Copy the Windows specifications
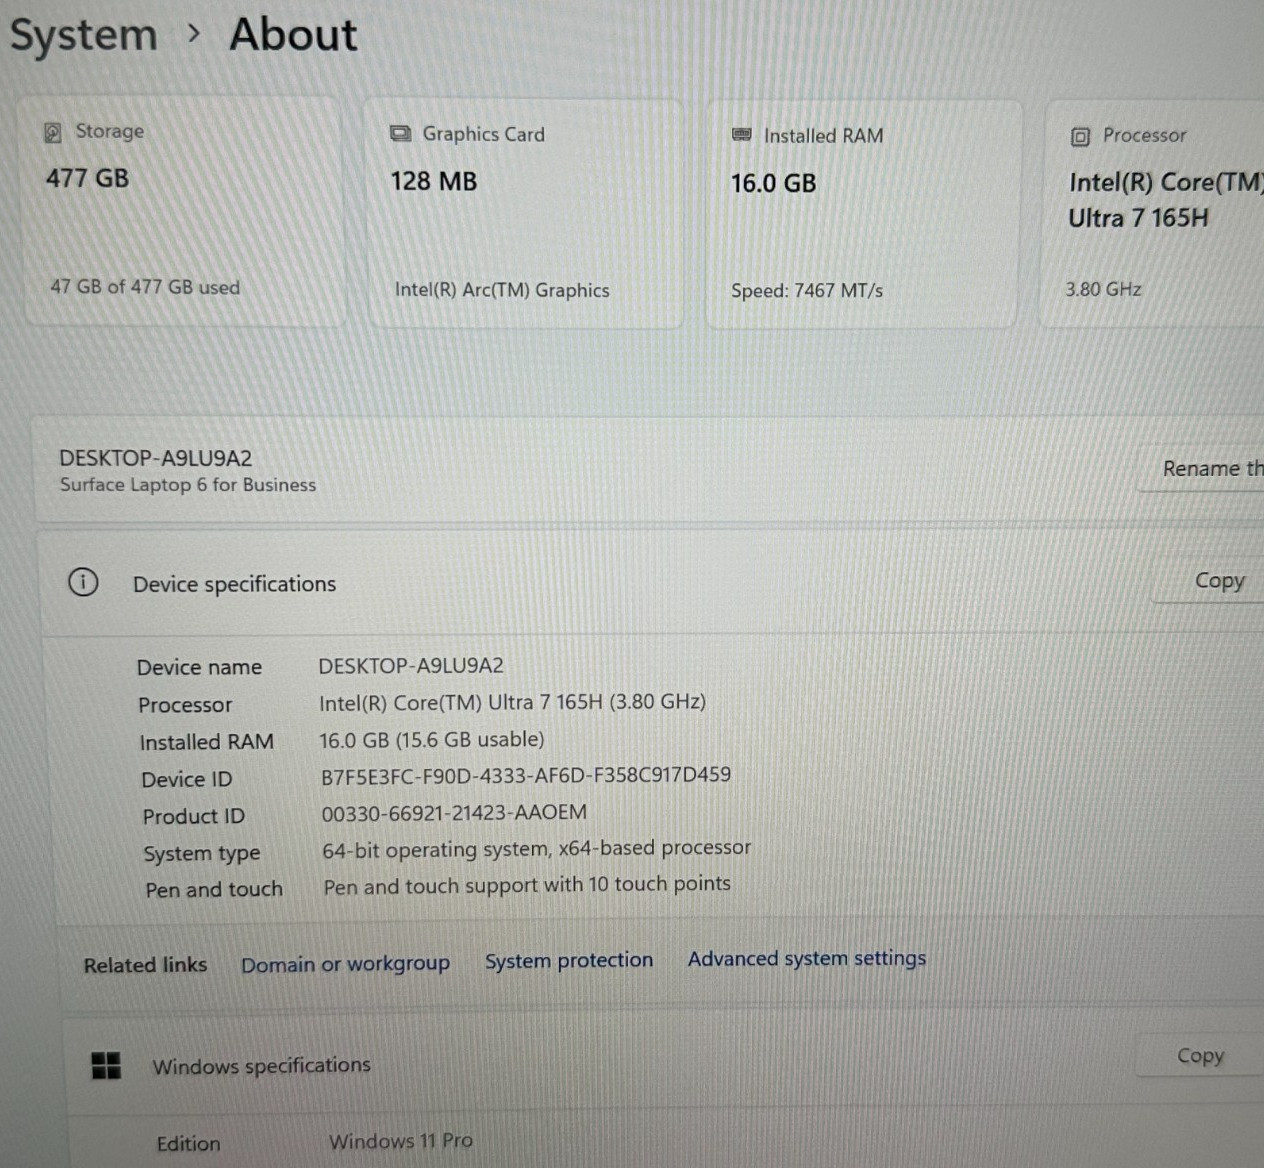This screenshot has width=1264, height=1168. pos(1200,1055)
